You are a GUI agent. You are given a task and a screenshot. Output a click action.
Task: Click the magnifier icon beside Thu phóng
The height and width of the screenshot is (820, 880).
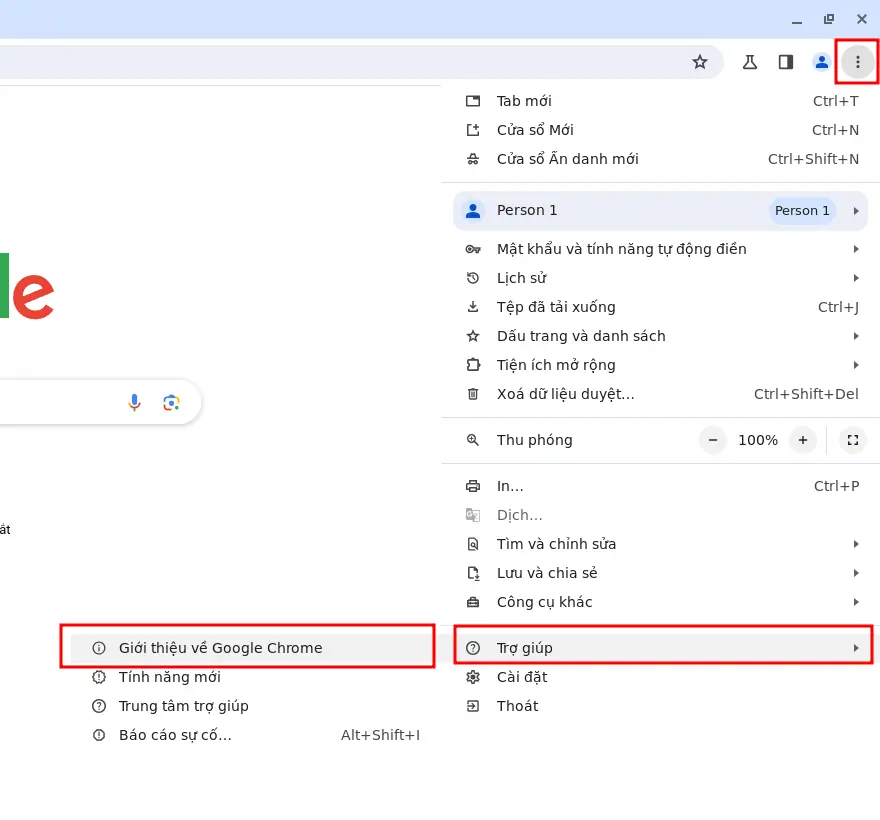473,440
